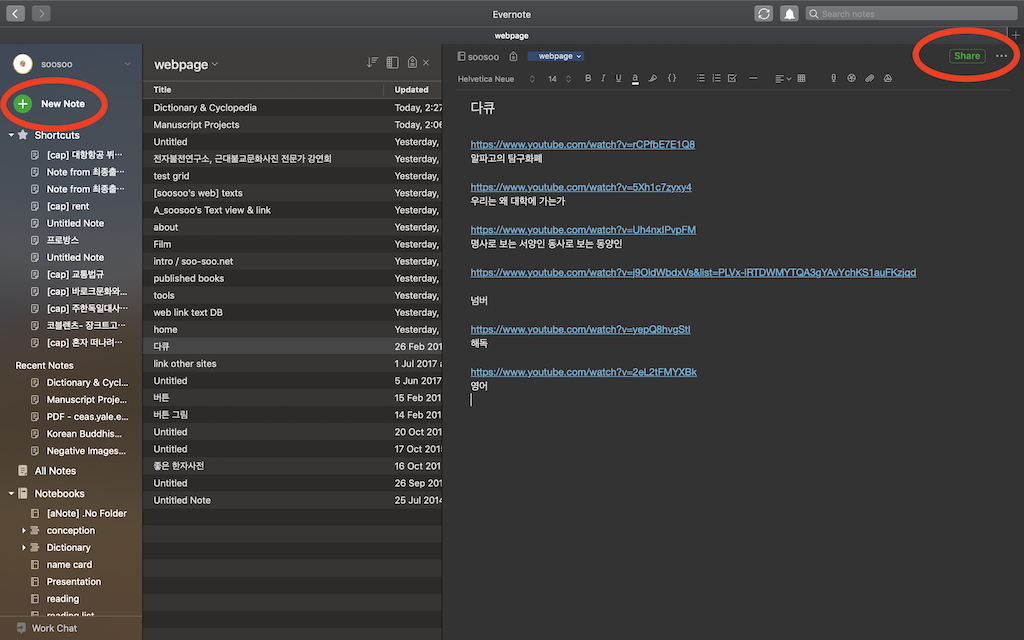The height and width of the screenshot is (640, 1024).
Task: Open All Notes in sidebar
Action: 47,471
